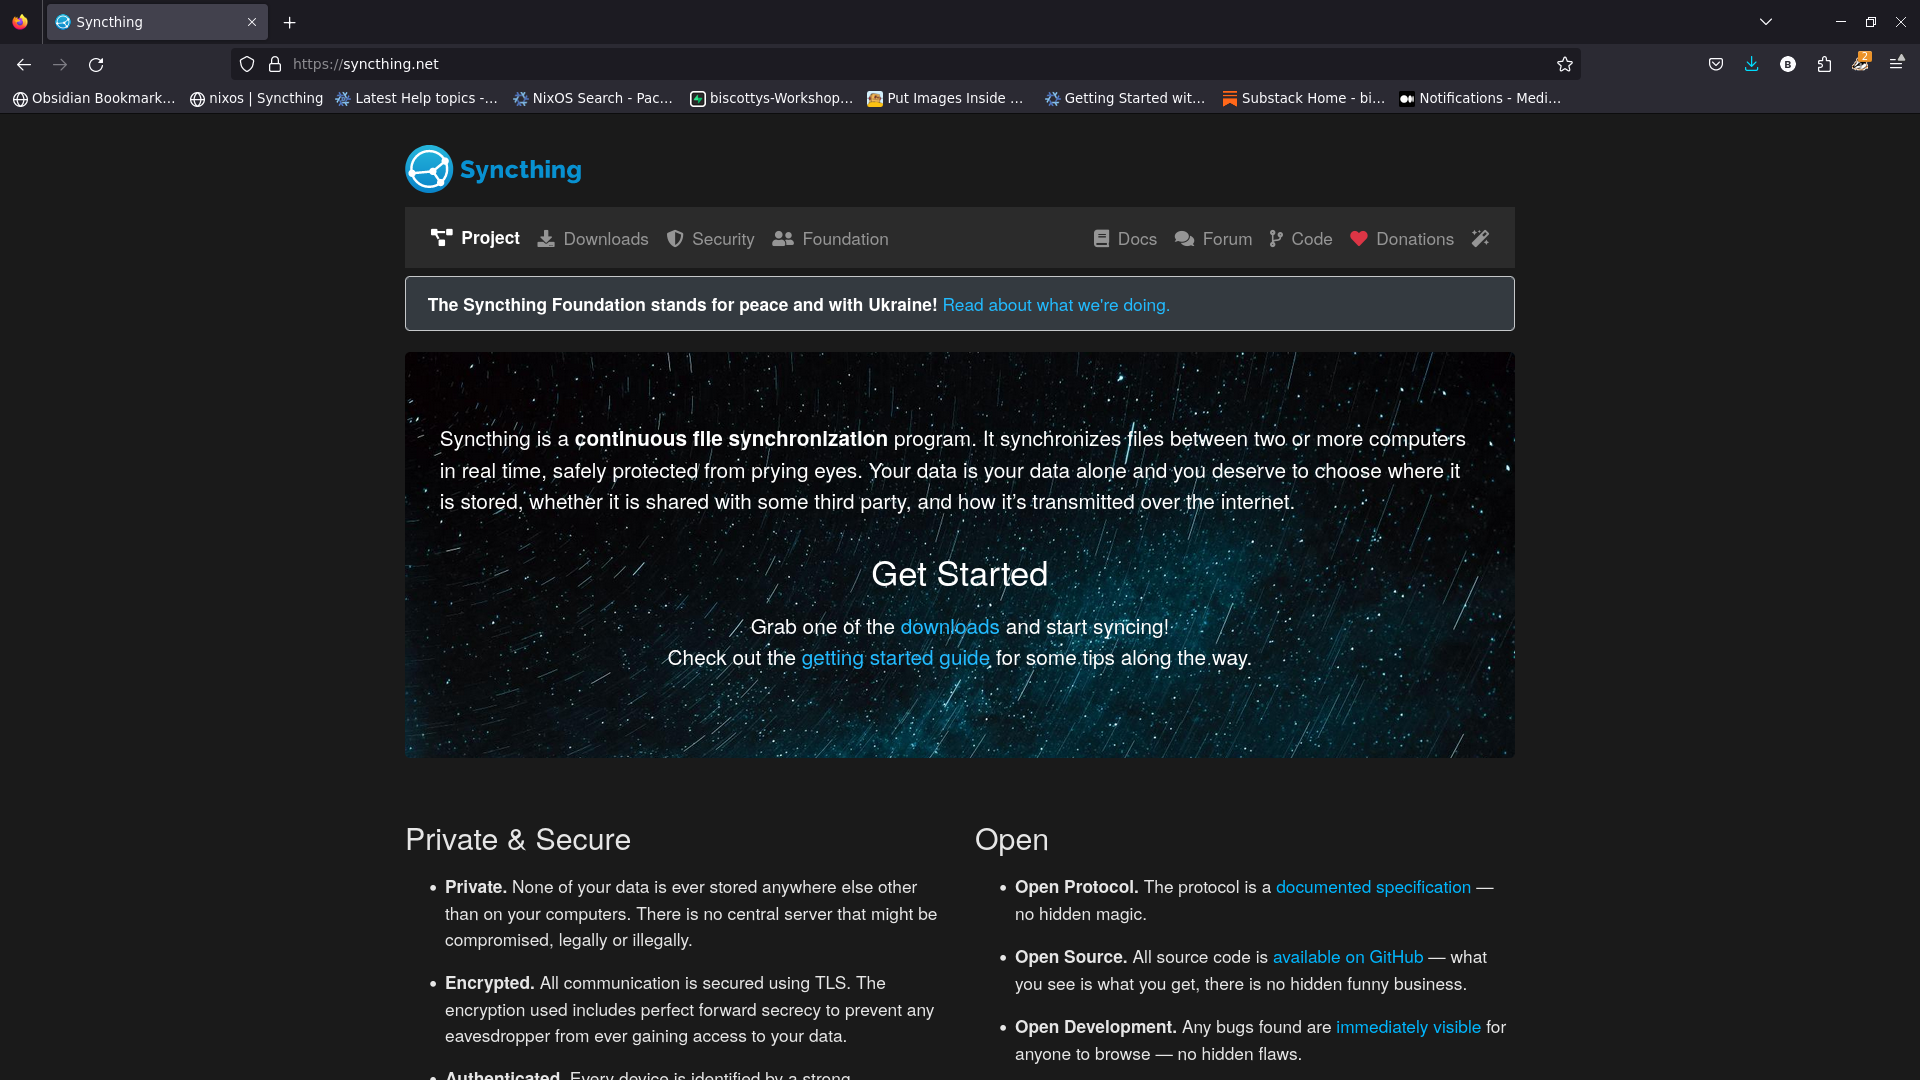Image resolution: width=1920 pixels, height=1080 pixels.
Task: Open the 'available on GitHub' link
Action: click(1348, 957)
